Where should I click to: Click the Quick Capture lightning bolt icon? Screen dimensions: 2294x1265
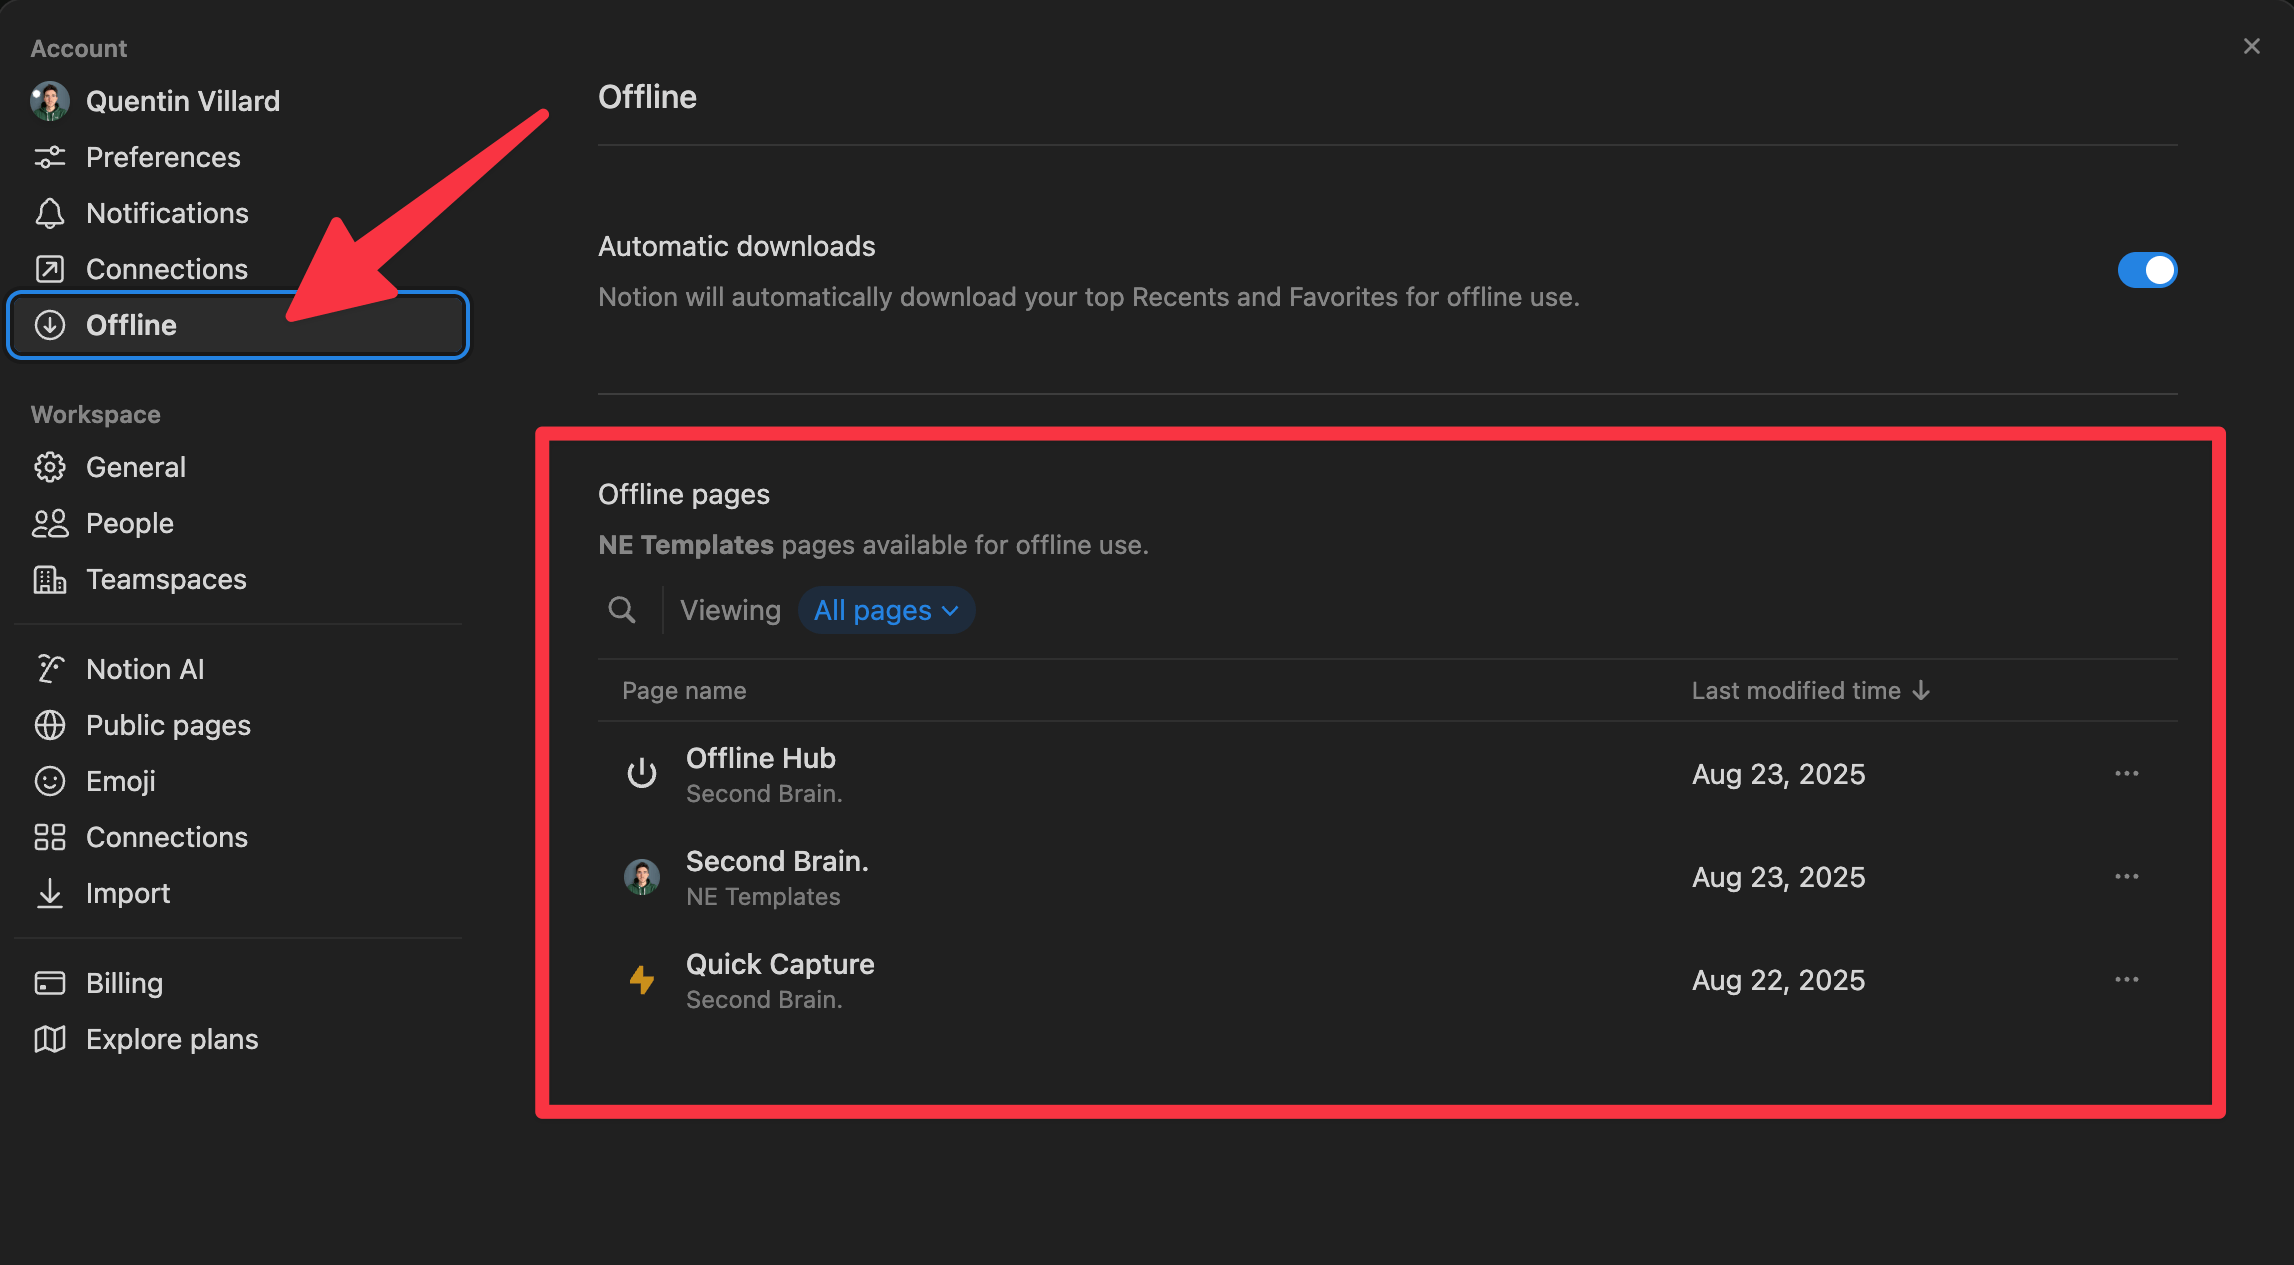click(642, 980)
